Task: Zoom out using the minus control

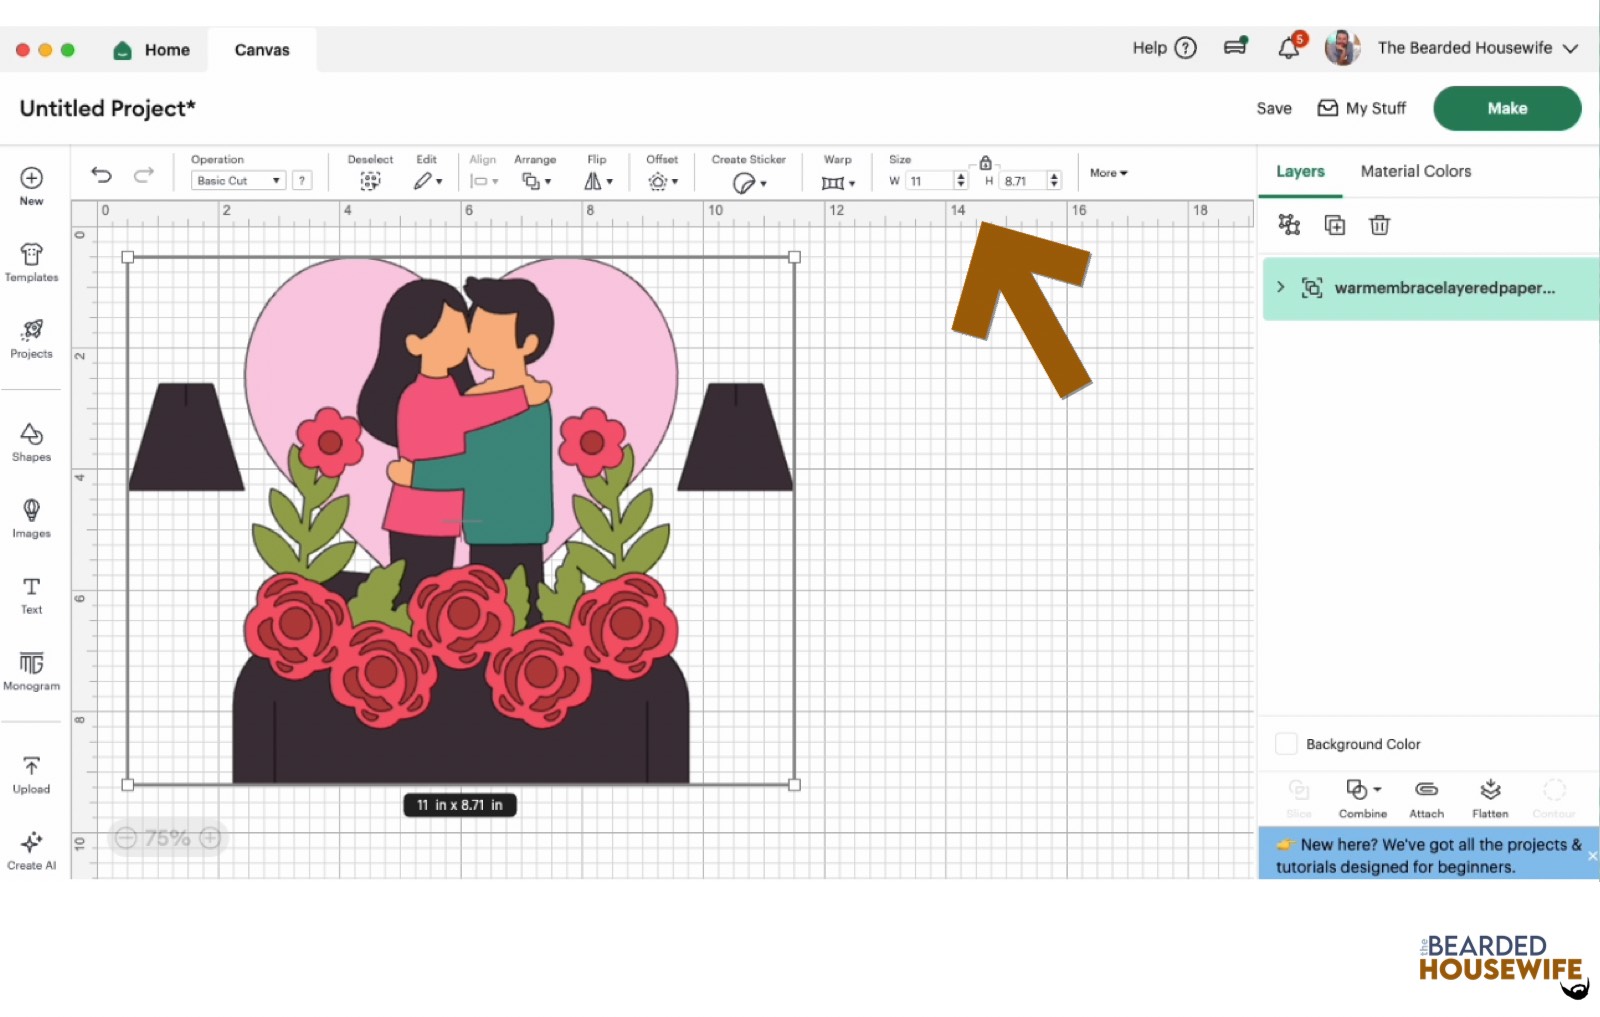Action: point(124,838)
